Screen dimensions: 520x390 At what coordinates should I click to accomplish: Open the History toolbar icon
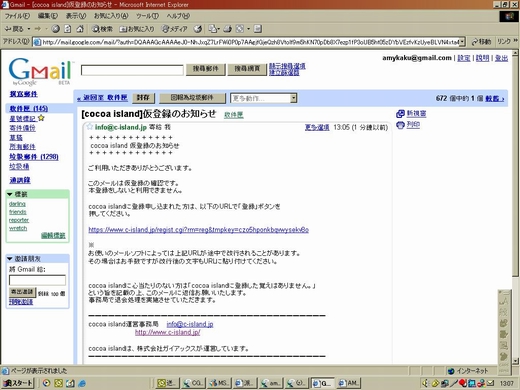(198, 29)
